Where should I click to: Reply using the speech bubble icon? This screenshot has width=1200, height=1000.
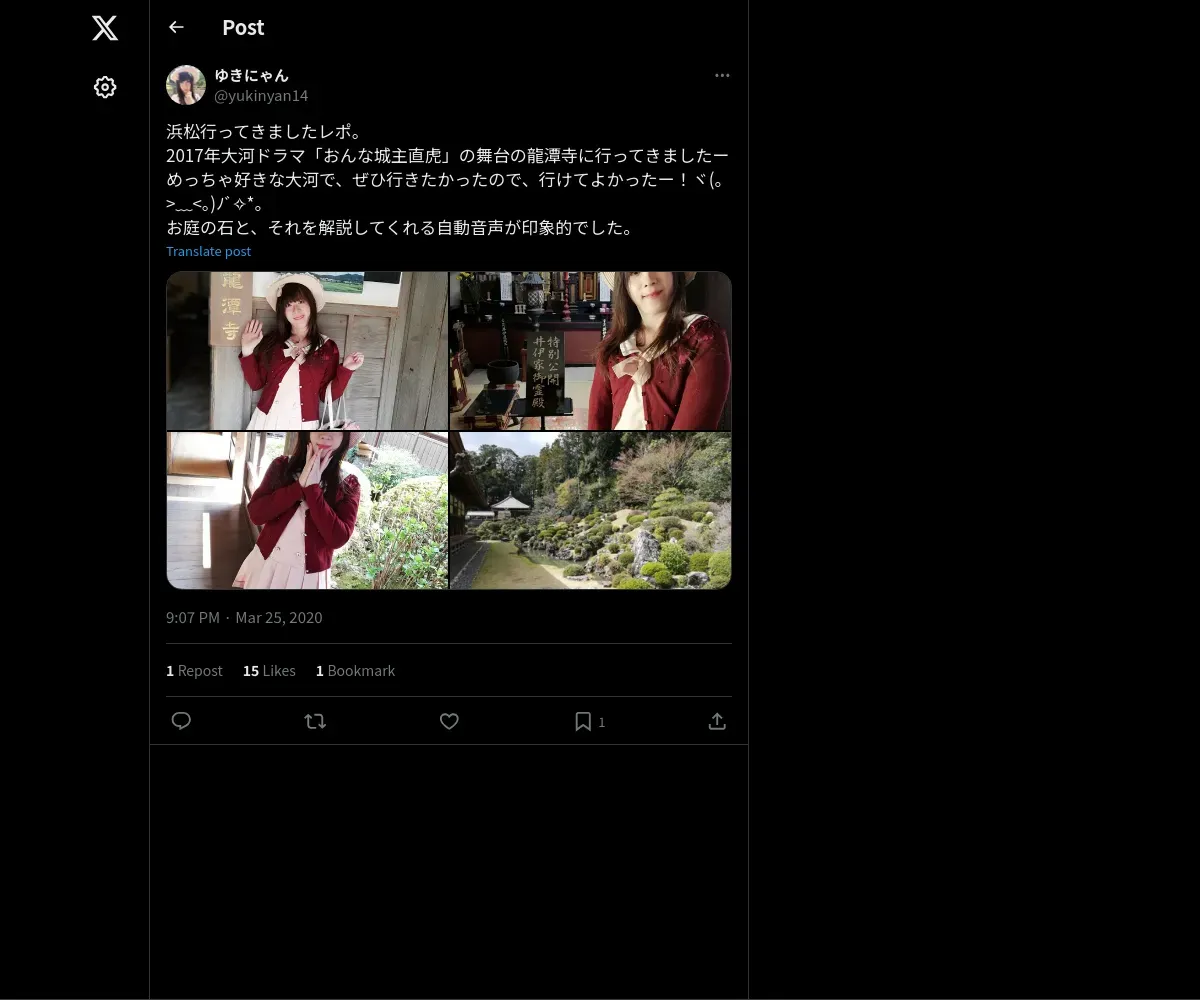coord(181,721)
